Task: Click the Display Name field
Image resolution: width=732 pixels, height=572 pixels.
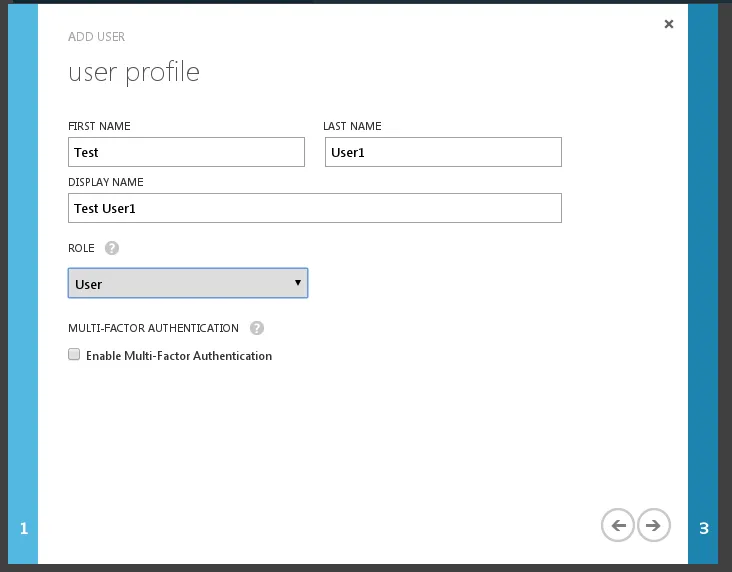Action: (315, 208)
